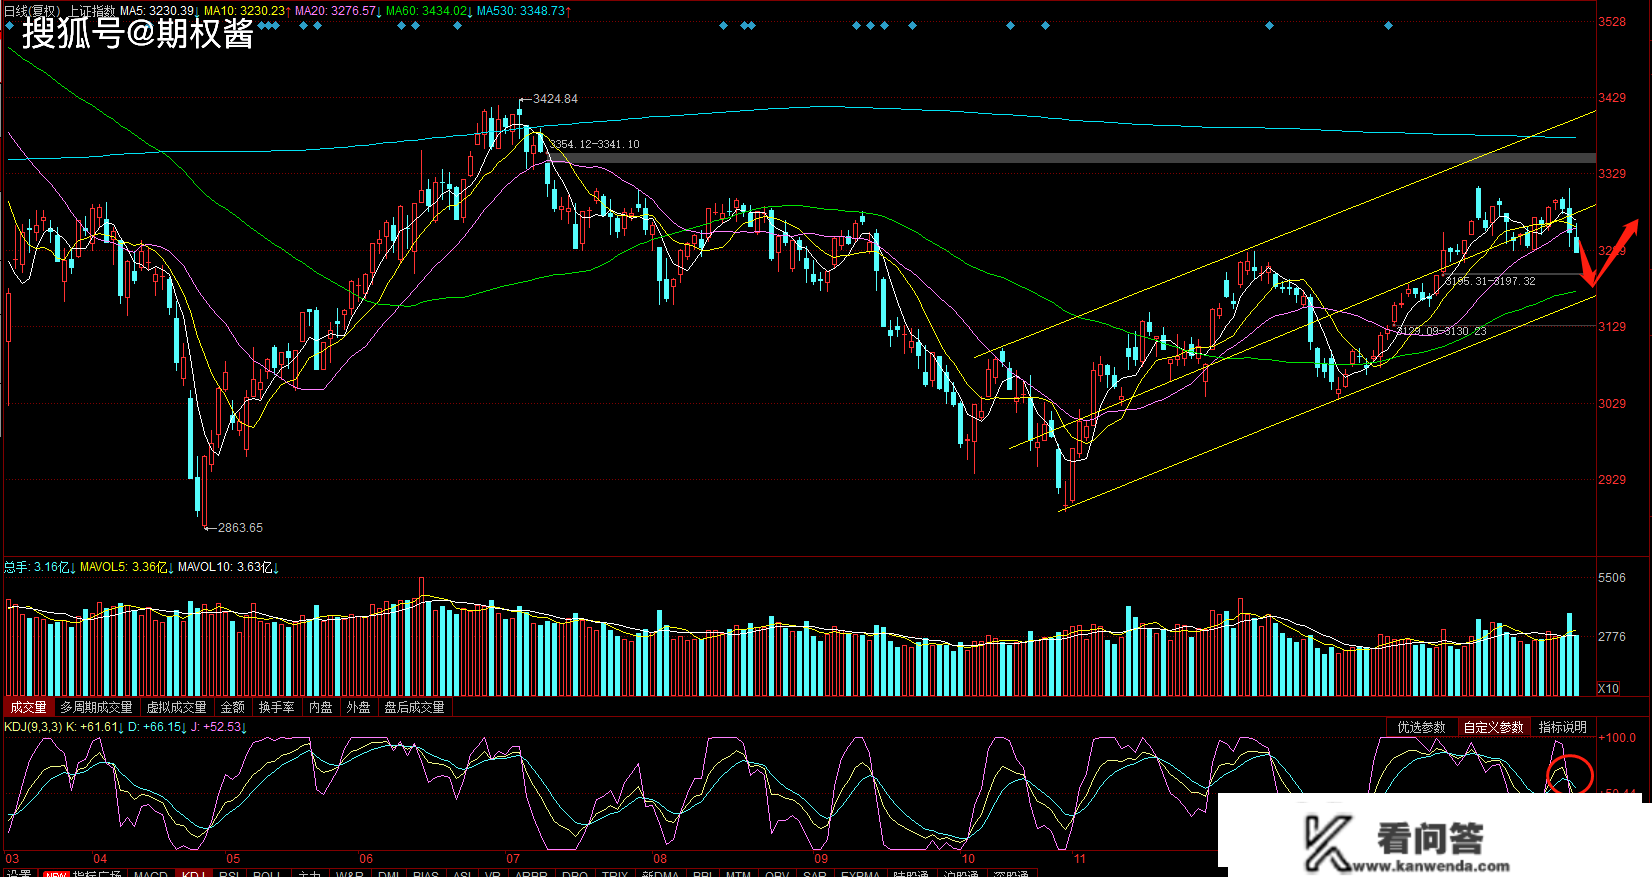Switch indicator to MACD
1652x877 pixels.
pos(151,873)
